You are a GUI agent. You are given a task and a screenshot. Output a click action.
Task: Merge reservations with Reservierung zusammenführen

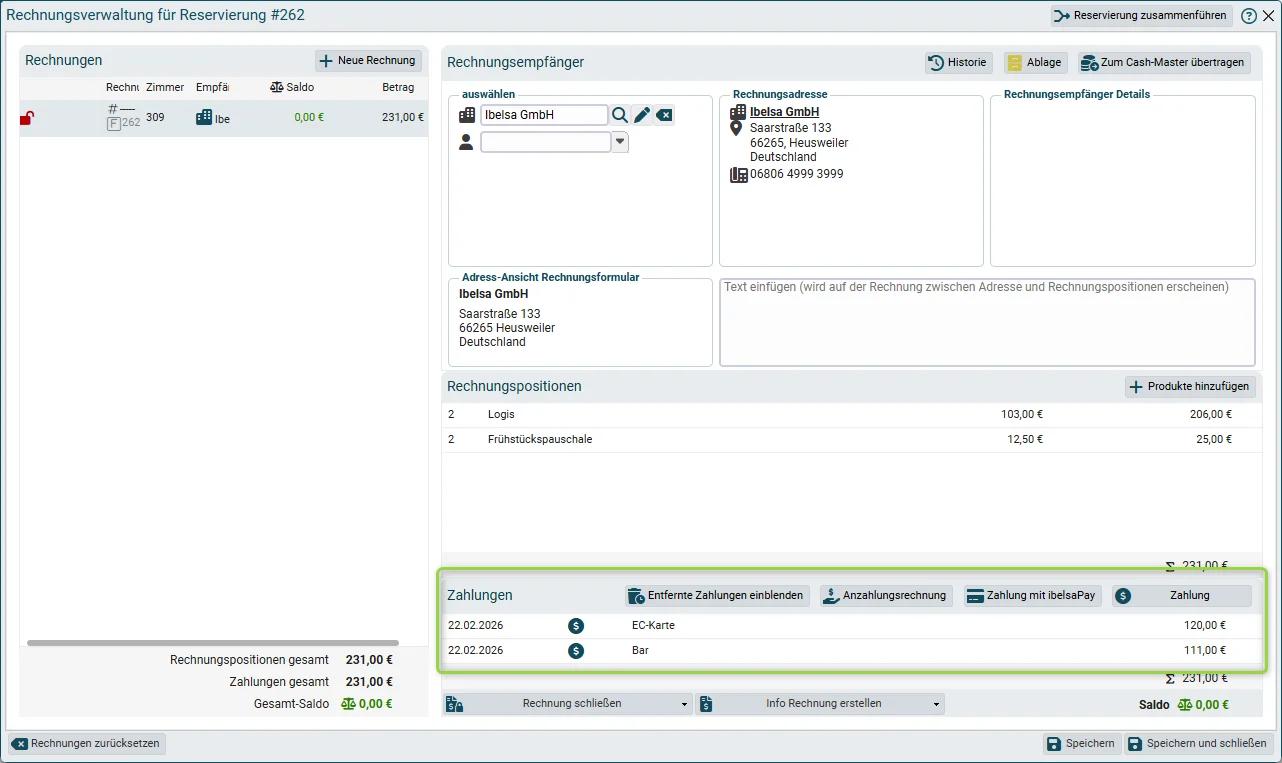[x=1142, y=16]
